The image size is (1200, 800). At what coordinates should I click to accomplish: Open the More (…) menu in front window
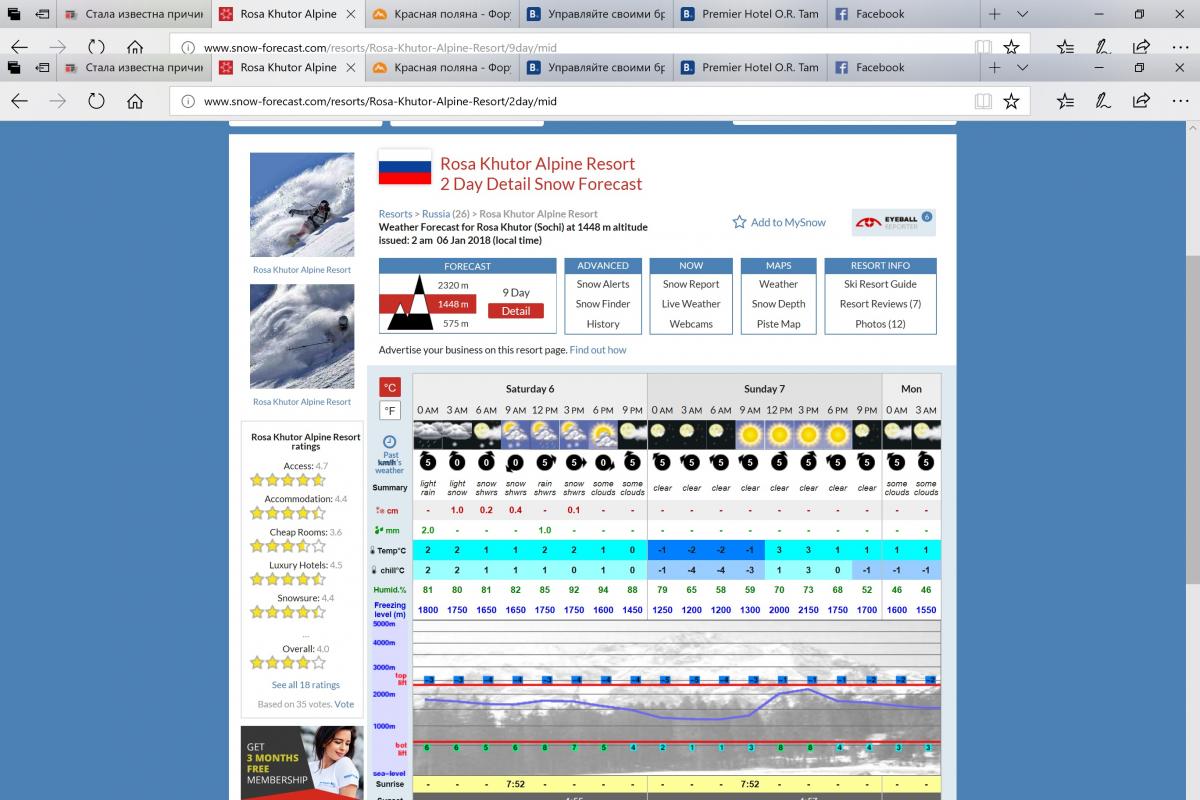pos(1180,101)
